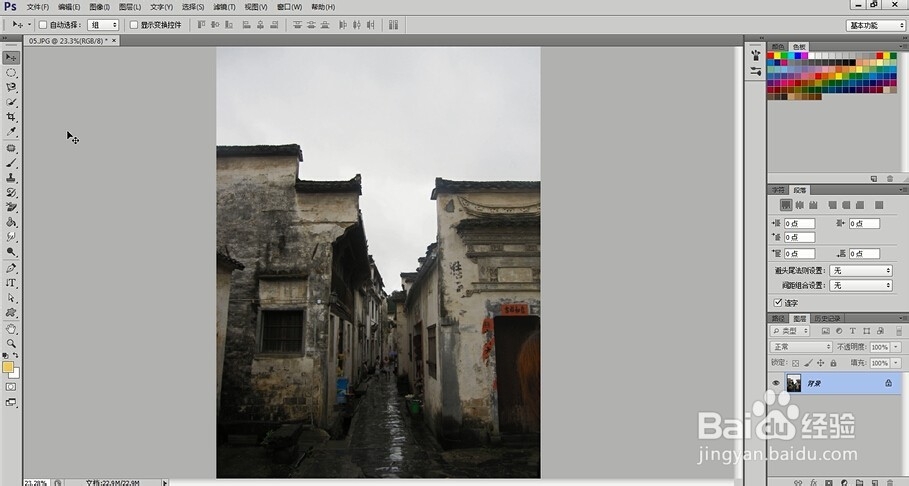This screenshot has height=486, width=909.
Task: Select the Clone Stamp tool
Action: click(x=11, y=177)
